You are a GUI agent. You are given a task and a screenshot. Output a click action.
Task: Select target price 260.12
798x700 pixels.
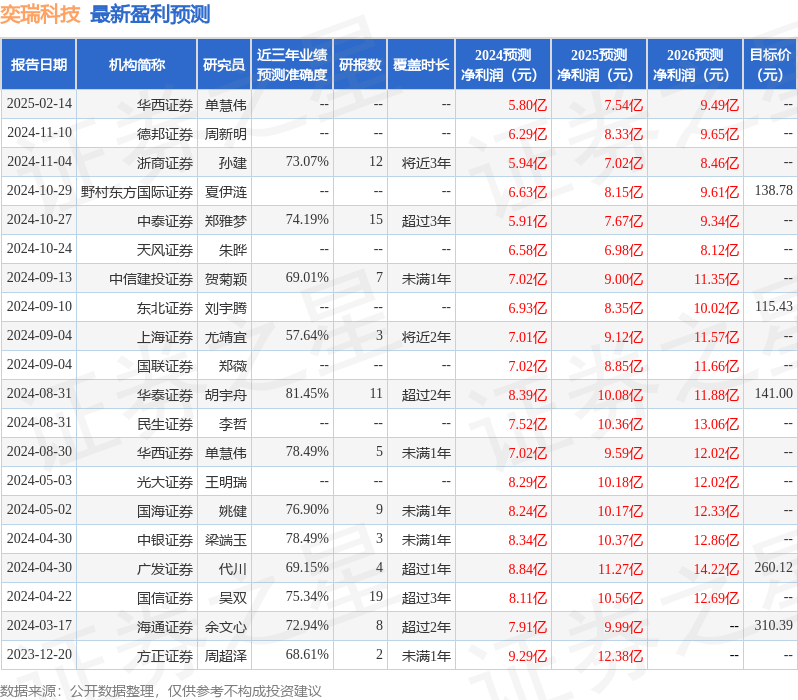[774, 568]
